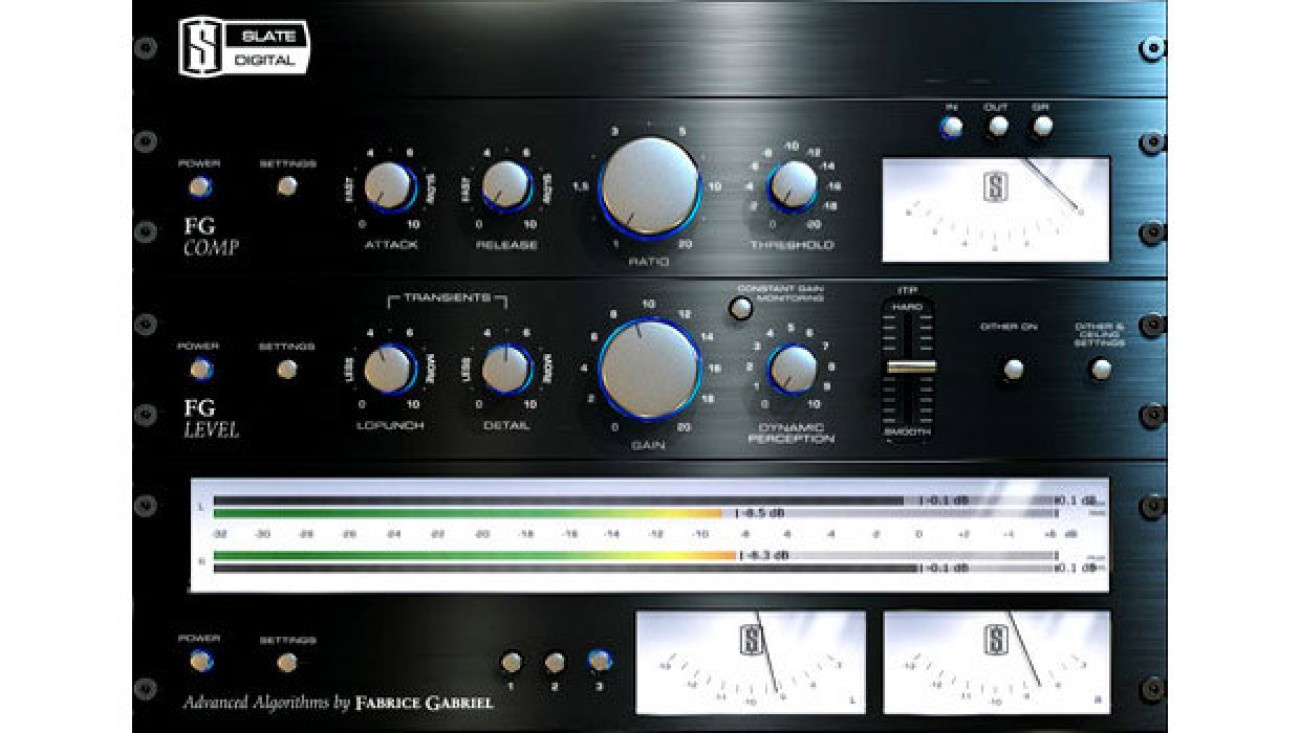Click the large Gain knob
This screenshot has width=1300, height=733.
pyautogui.click(x=650, y=368)
